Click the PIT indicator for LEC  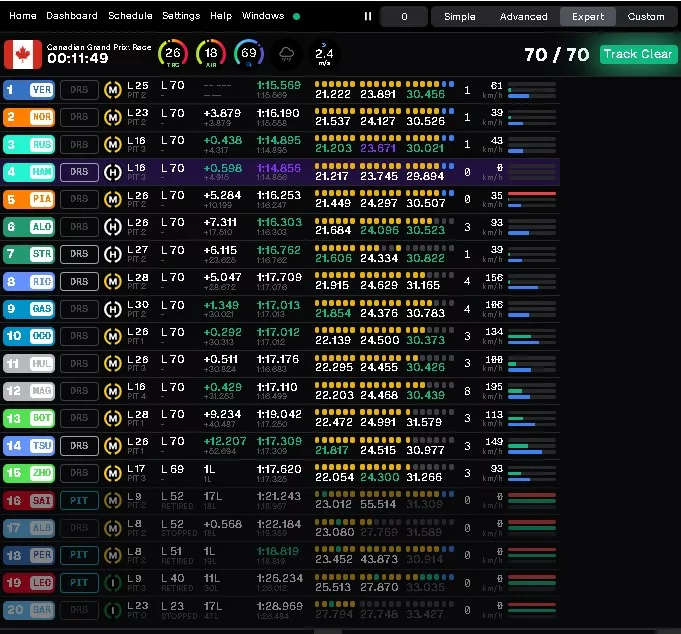[79, 583]
